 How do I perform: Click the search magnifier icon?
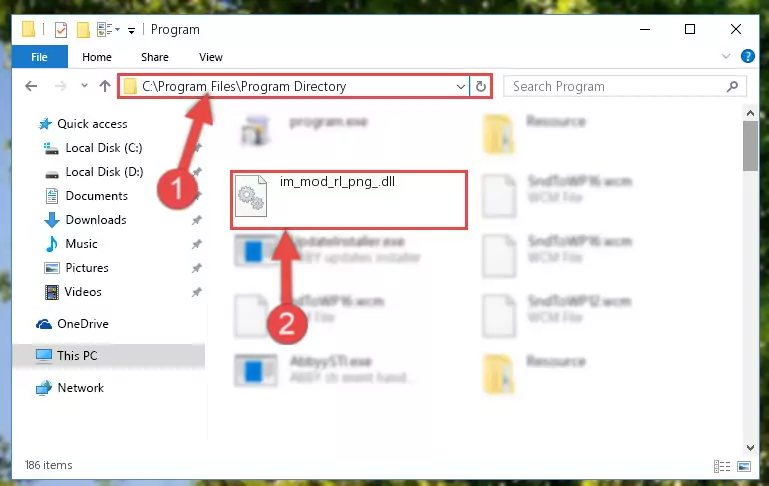[x=732, y=86]
